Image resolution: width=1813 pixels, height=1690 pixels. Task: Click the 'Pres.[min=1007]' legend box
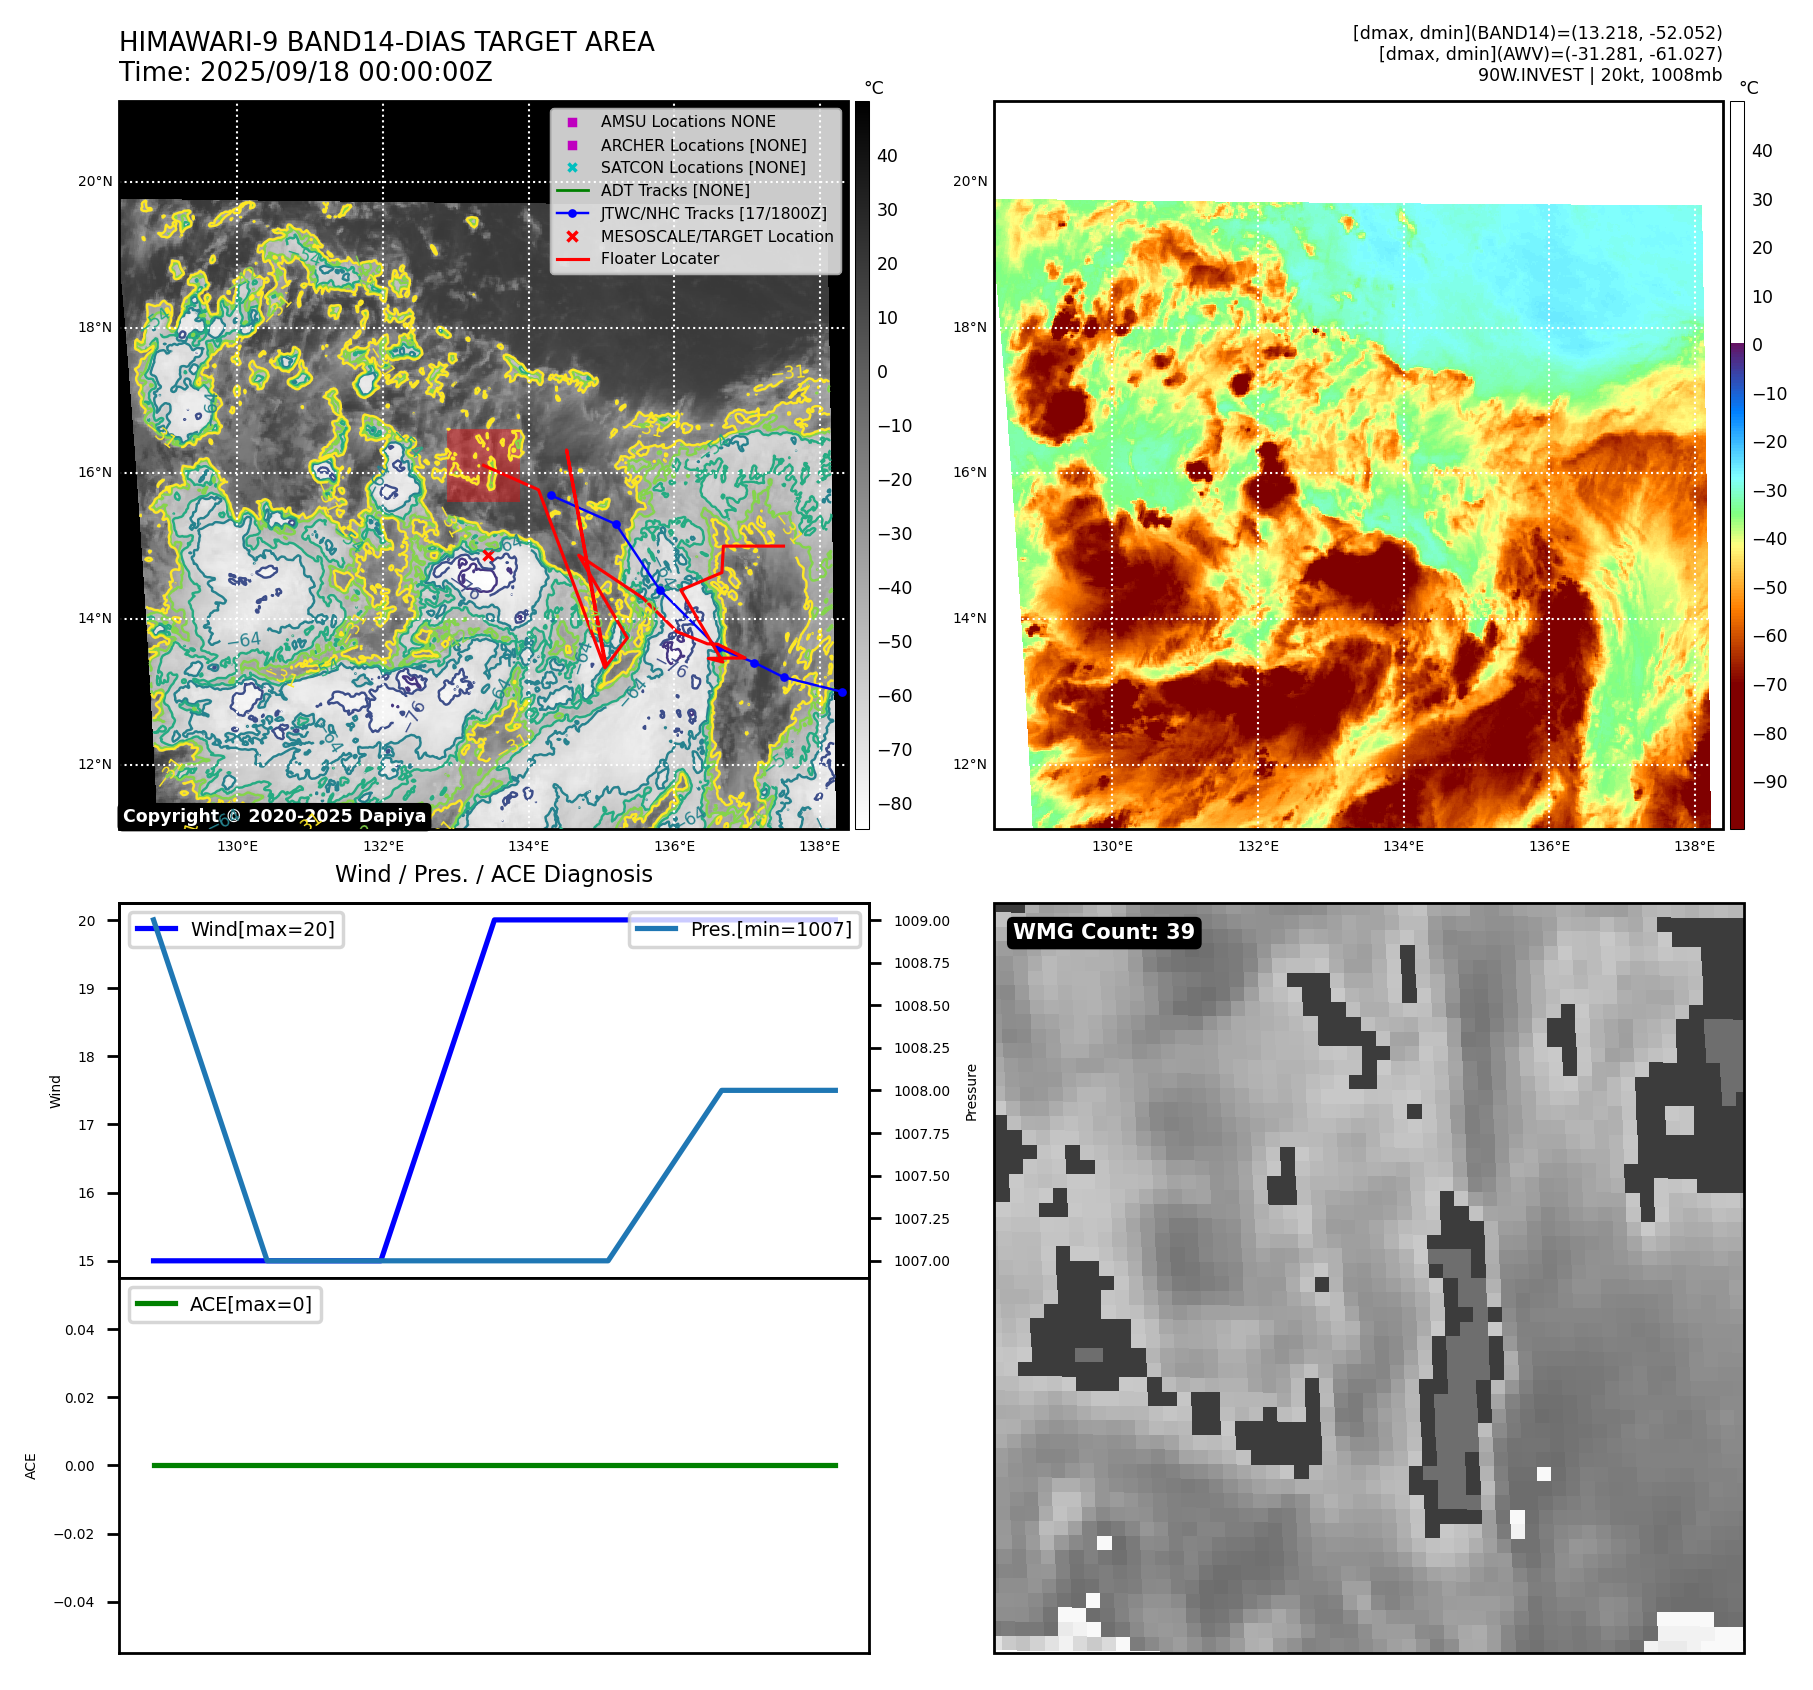[745, 929]
